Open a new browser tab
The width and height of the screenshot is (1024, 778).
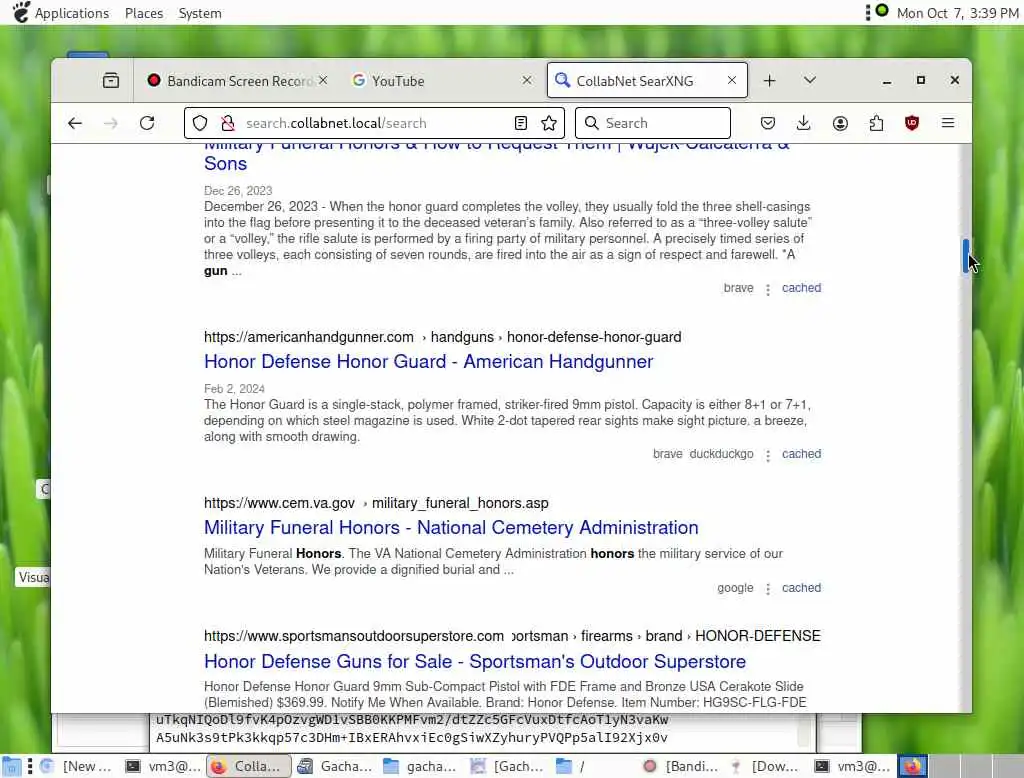click(x=769, y=80)
